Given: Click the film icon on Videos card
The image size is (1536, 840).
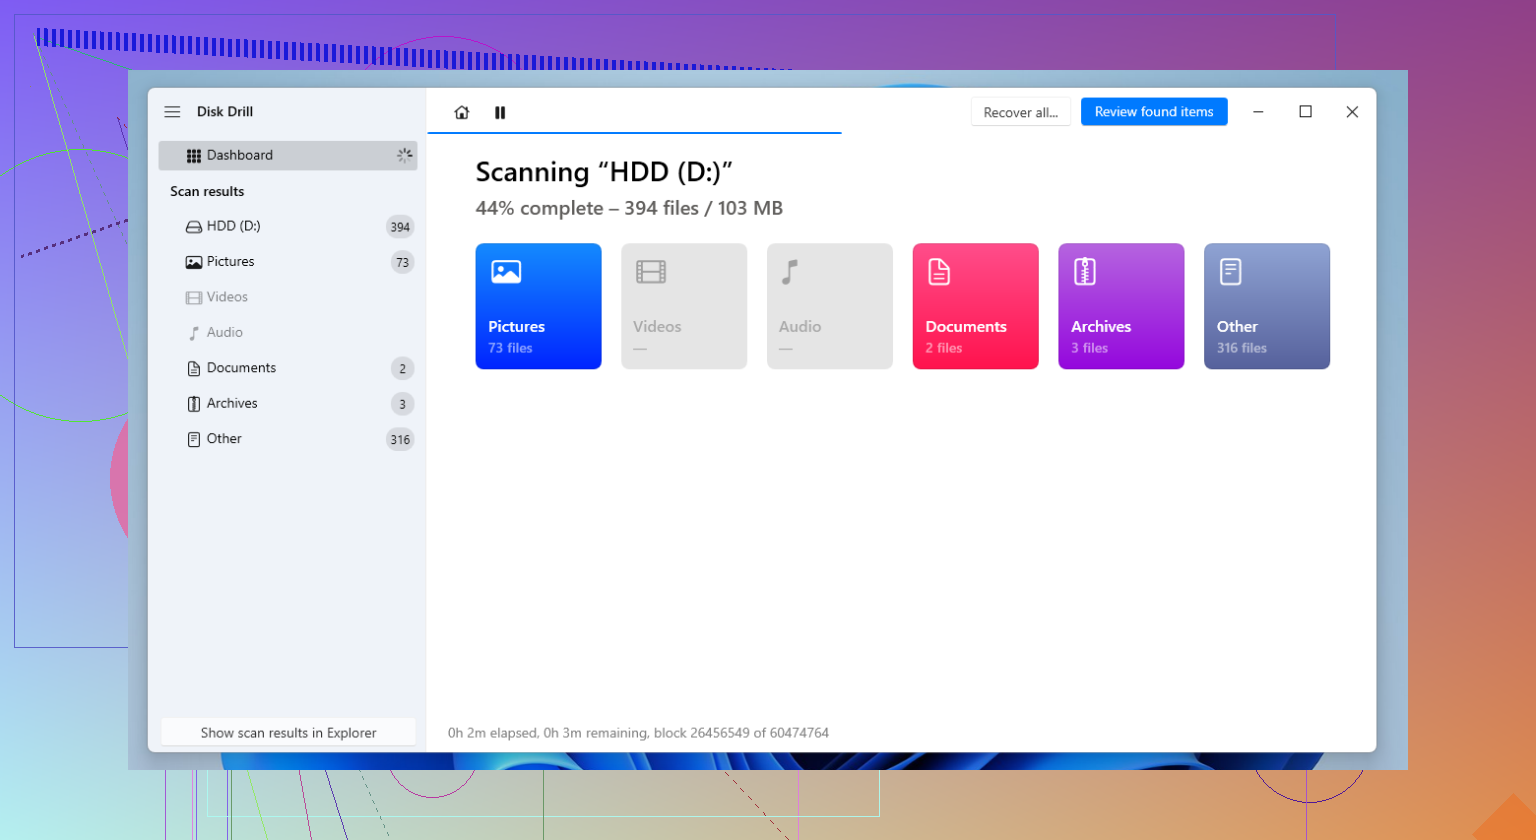Looking at the screenshot, I should (651, 271).
